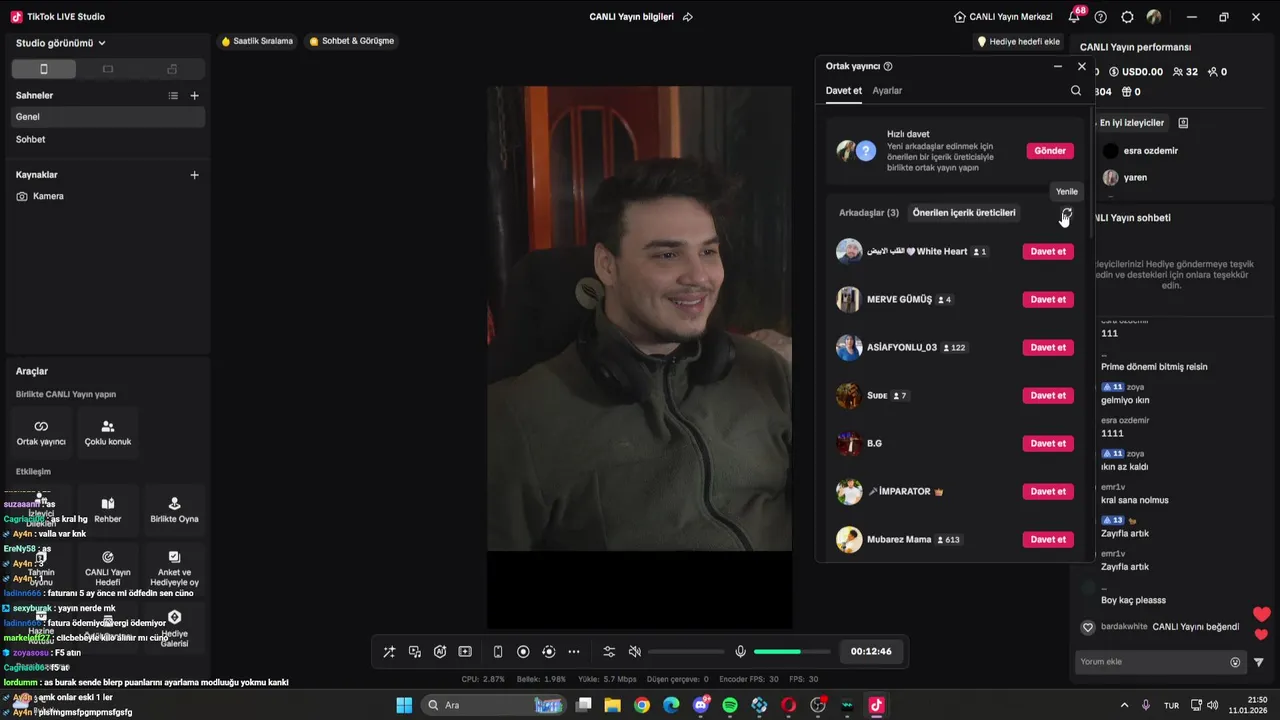Open the Hediye Galerisi tool
Image resolution: width=1280 pixels, height=720 pixels.
click(x=174, y=628)
